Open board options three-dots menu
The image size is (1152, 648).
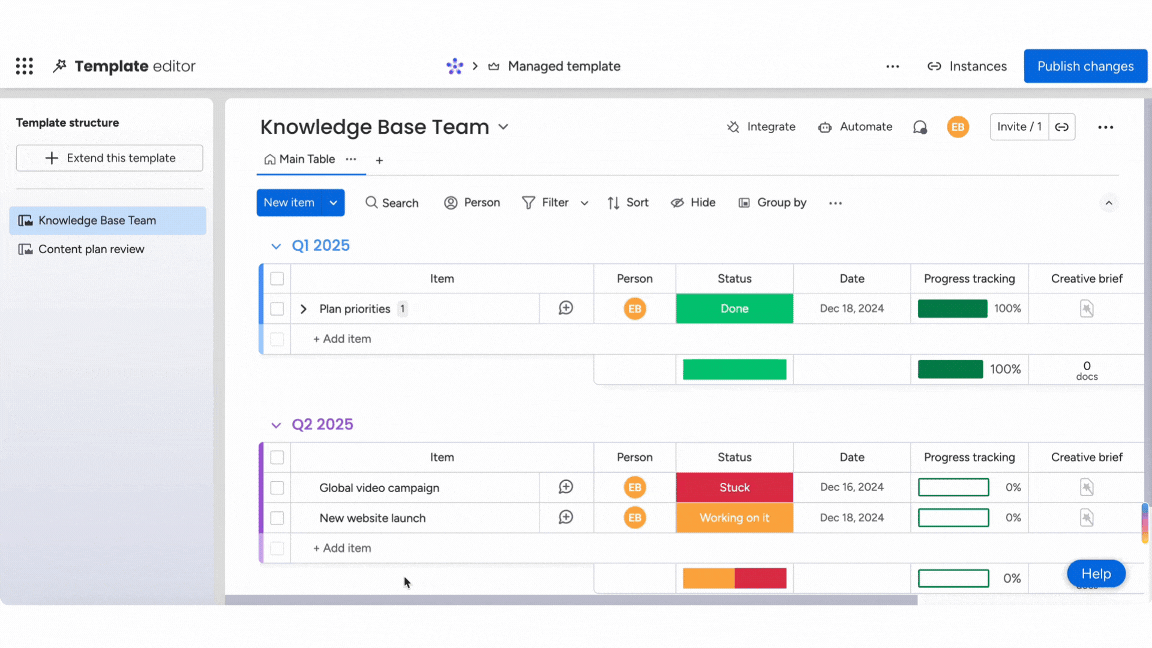point(1106,127)
